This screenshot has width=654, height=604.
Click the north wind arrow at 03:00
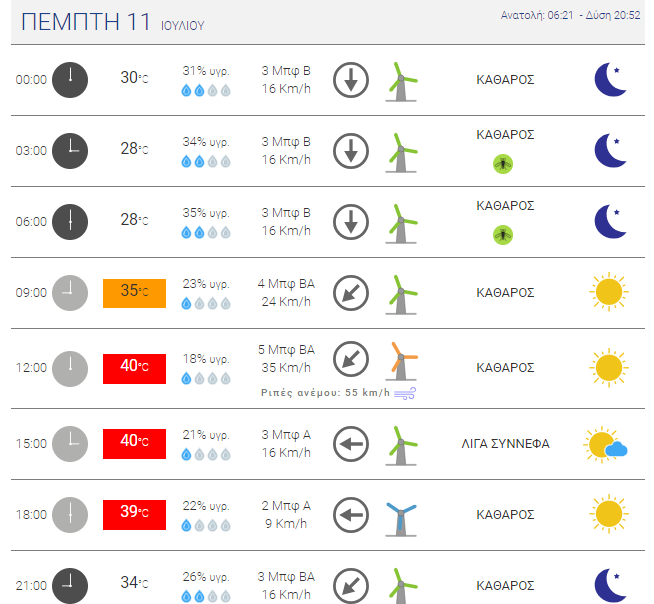point(351,151)
